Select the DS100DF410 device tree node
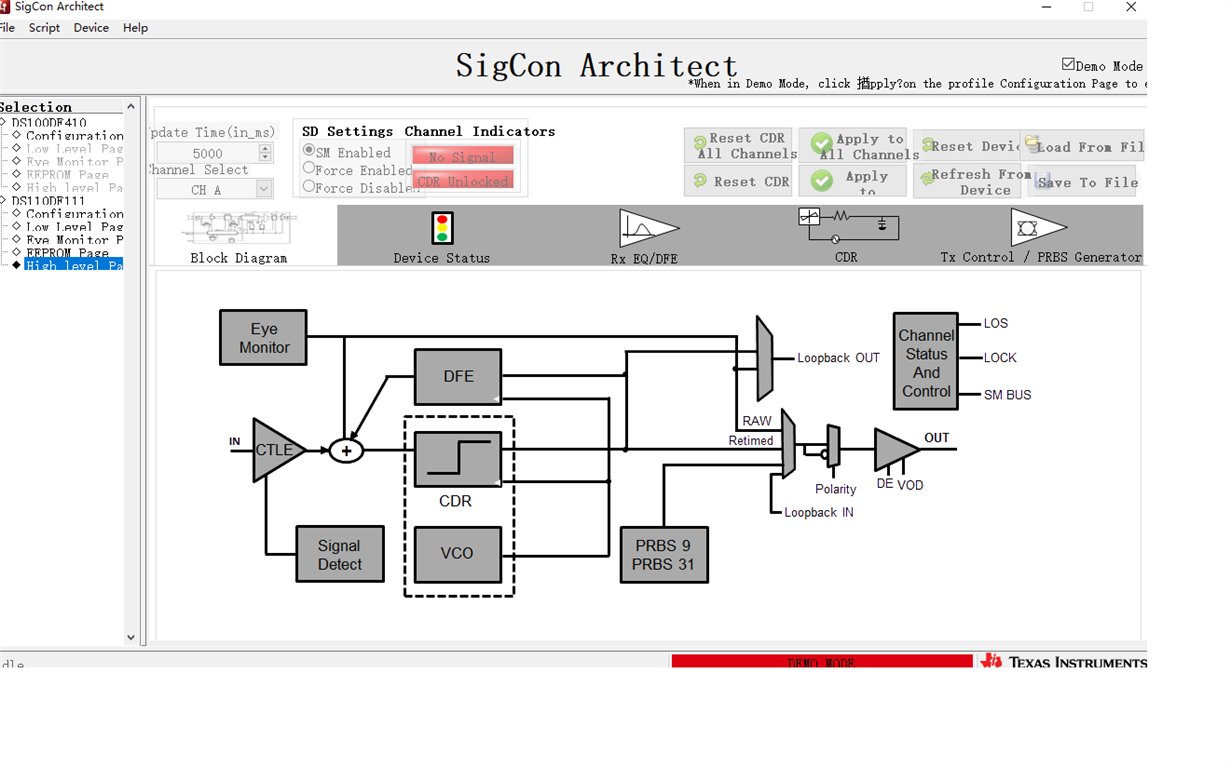The width and height of the screenshot is (1230, 767). click(48, 122)
